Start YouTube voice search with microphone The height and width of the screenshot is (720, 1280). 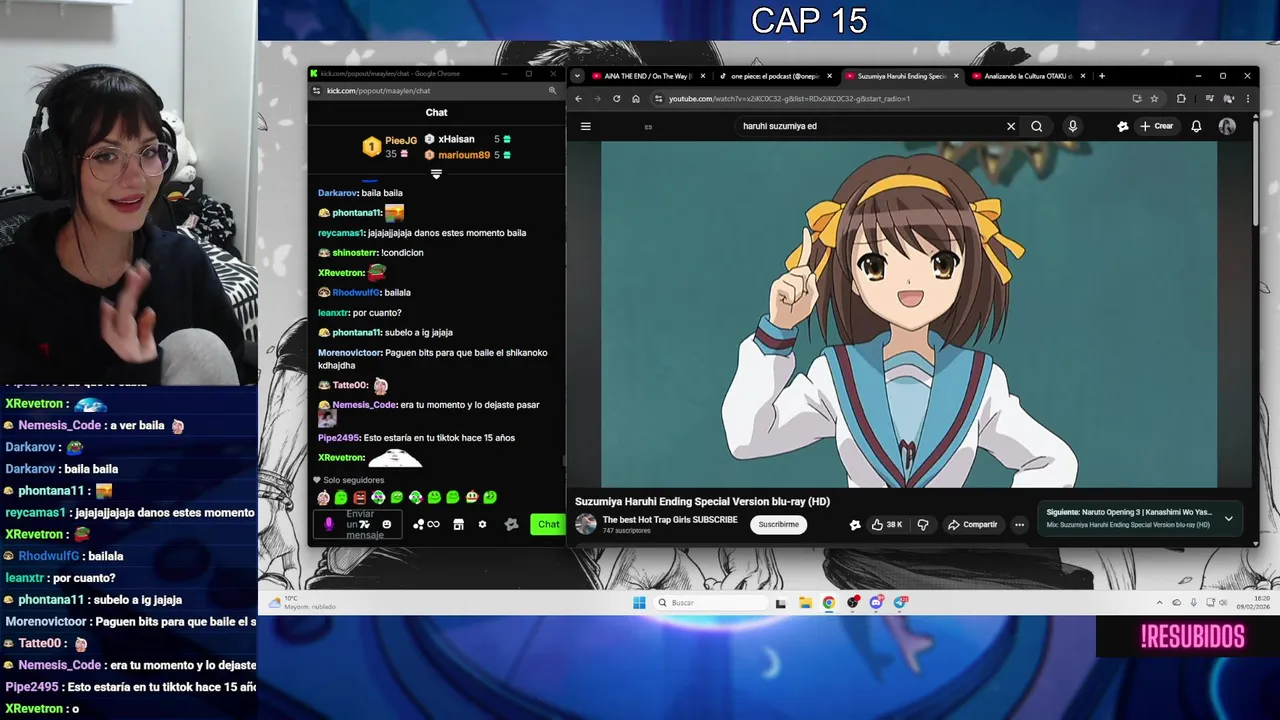pos(1073,126)
